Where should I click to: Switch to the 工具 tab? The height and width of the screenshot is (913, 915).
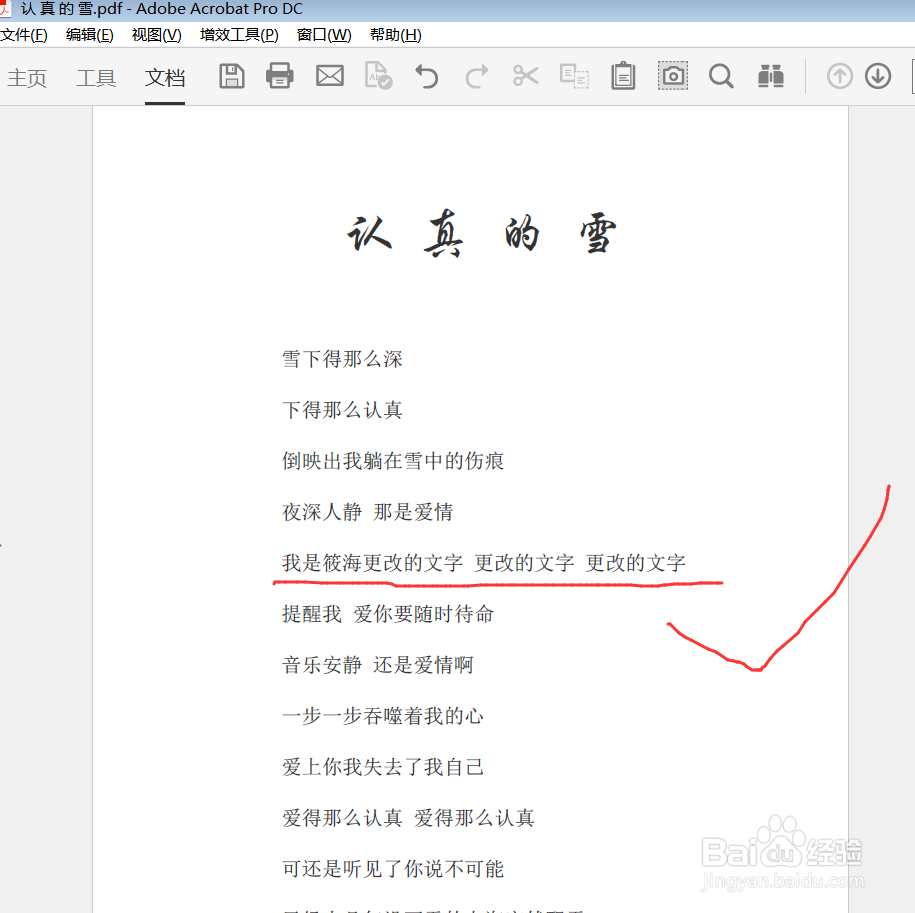pyautogui.click(x=96, y=78)
